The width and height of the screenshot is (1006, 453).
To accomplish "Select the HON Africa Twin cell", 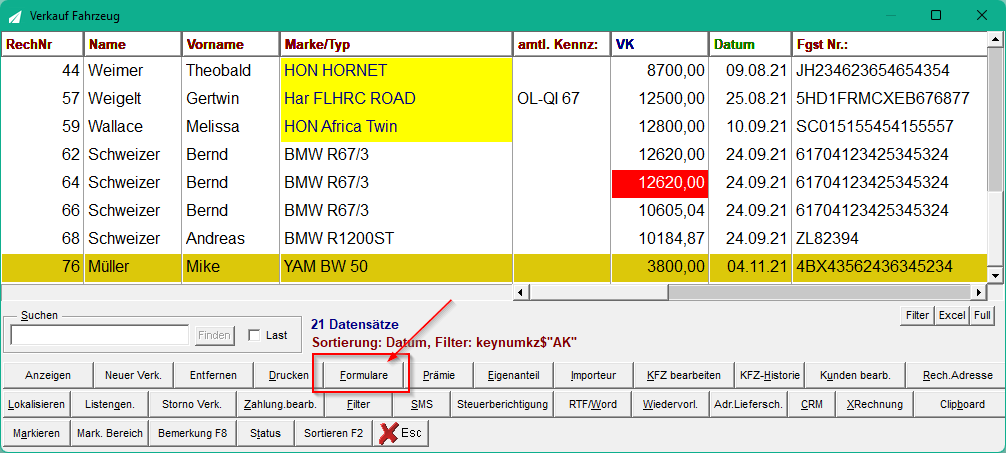I will (396, 127).
